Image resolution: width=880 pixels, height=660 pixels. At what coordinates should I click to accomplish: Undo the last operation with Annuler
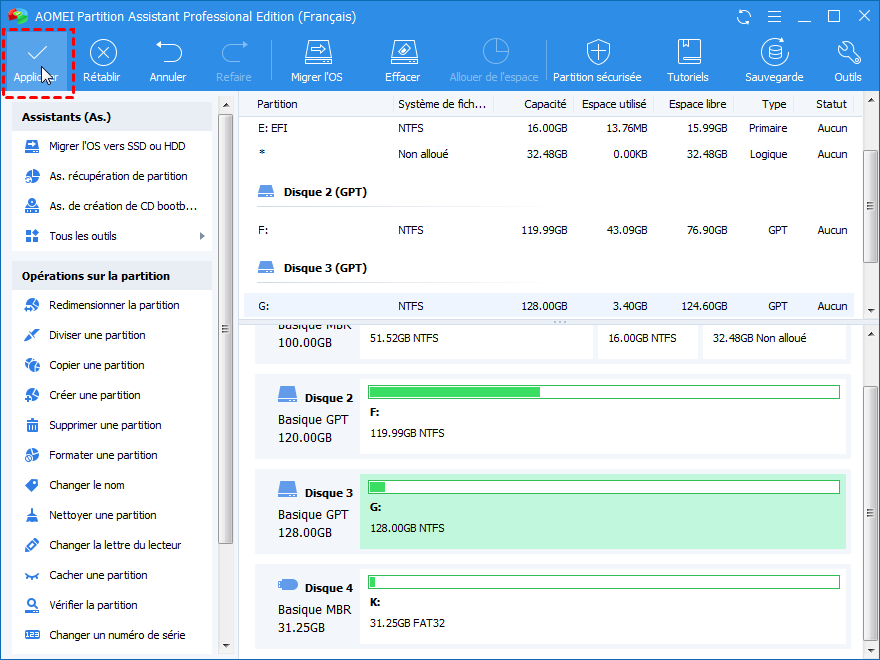168,61
